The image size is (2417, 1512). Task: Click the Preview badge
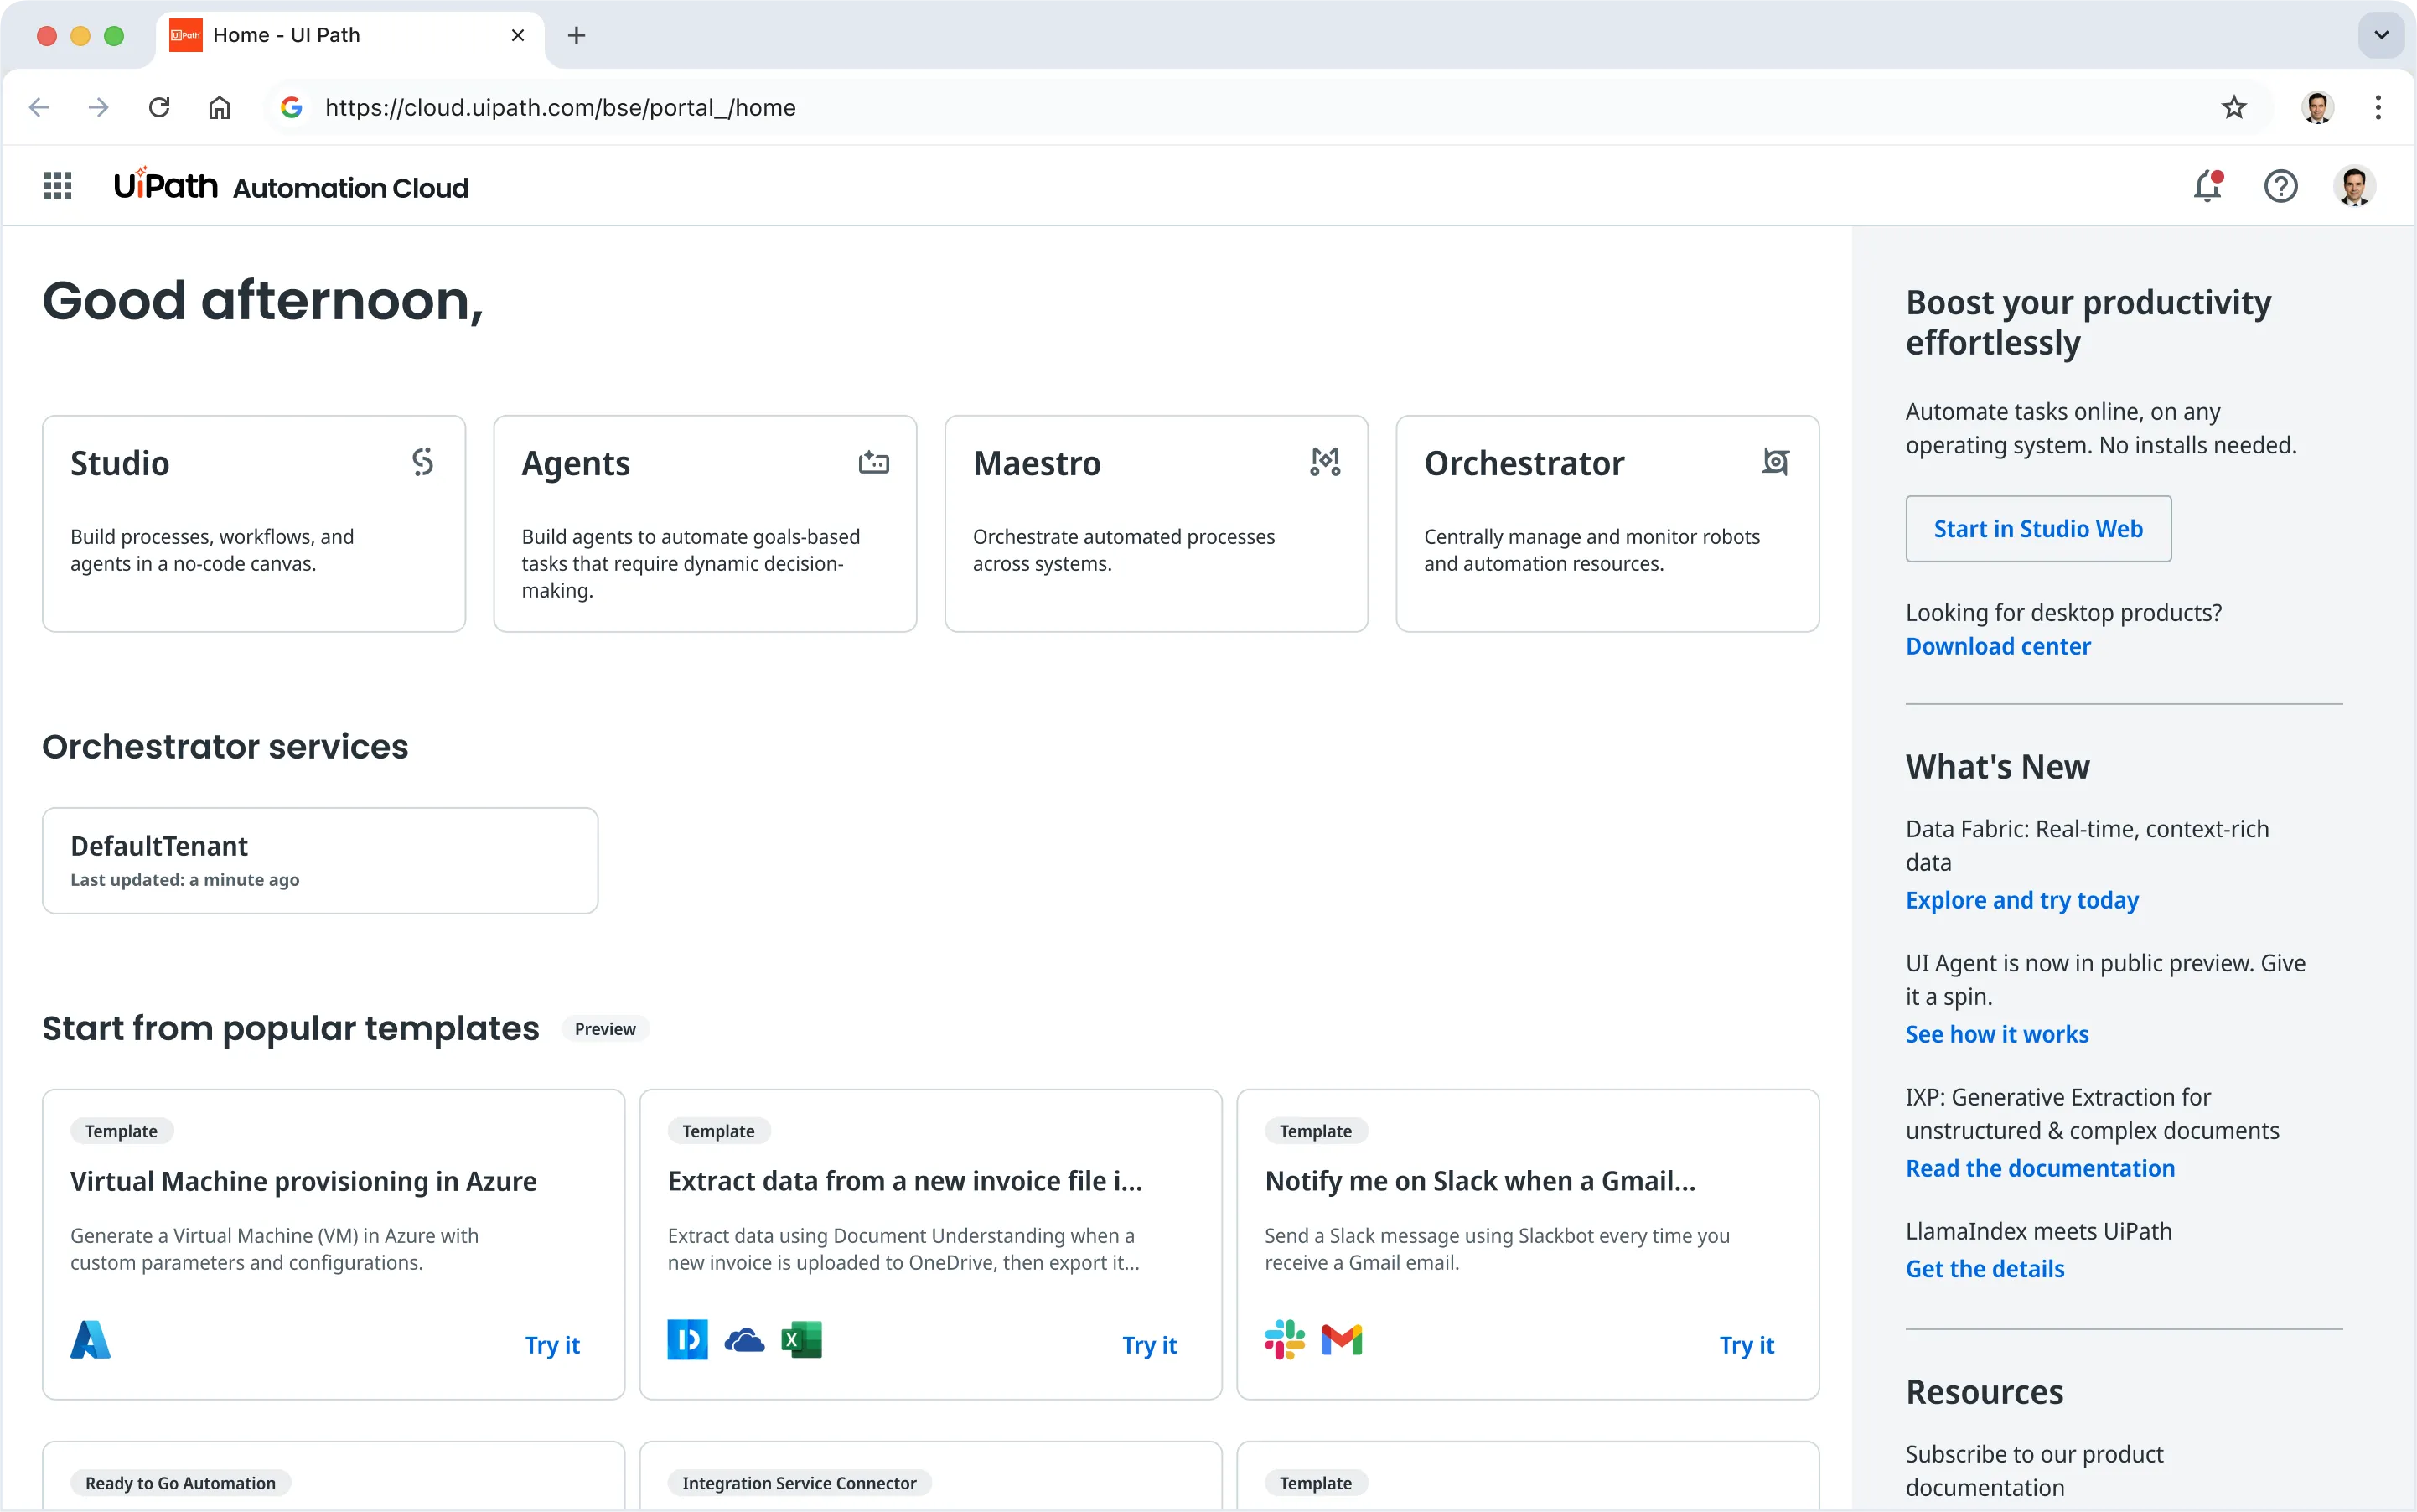click(x=605, y=1029)
